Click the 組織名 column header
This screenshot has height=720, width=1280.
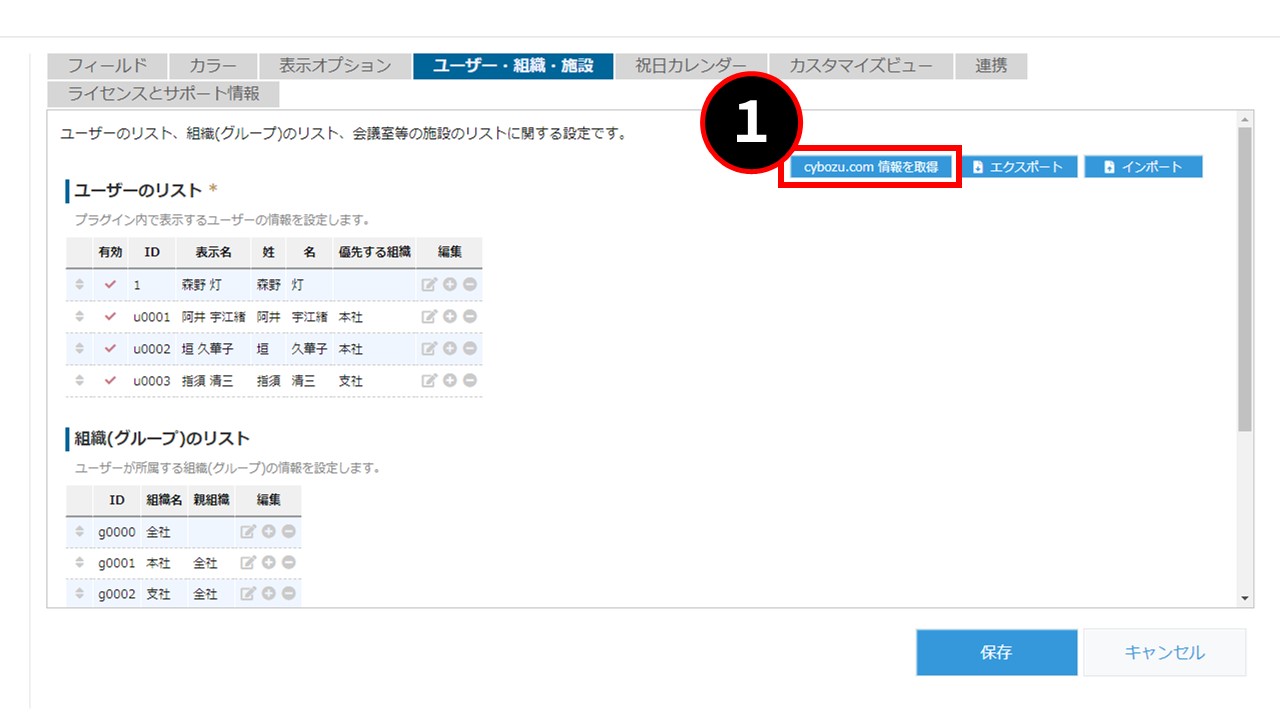(x=164, y=500)
